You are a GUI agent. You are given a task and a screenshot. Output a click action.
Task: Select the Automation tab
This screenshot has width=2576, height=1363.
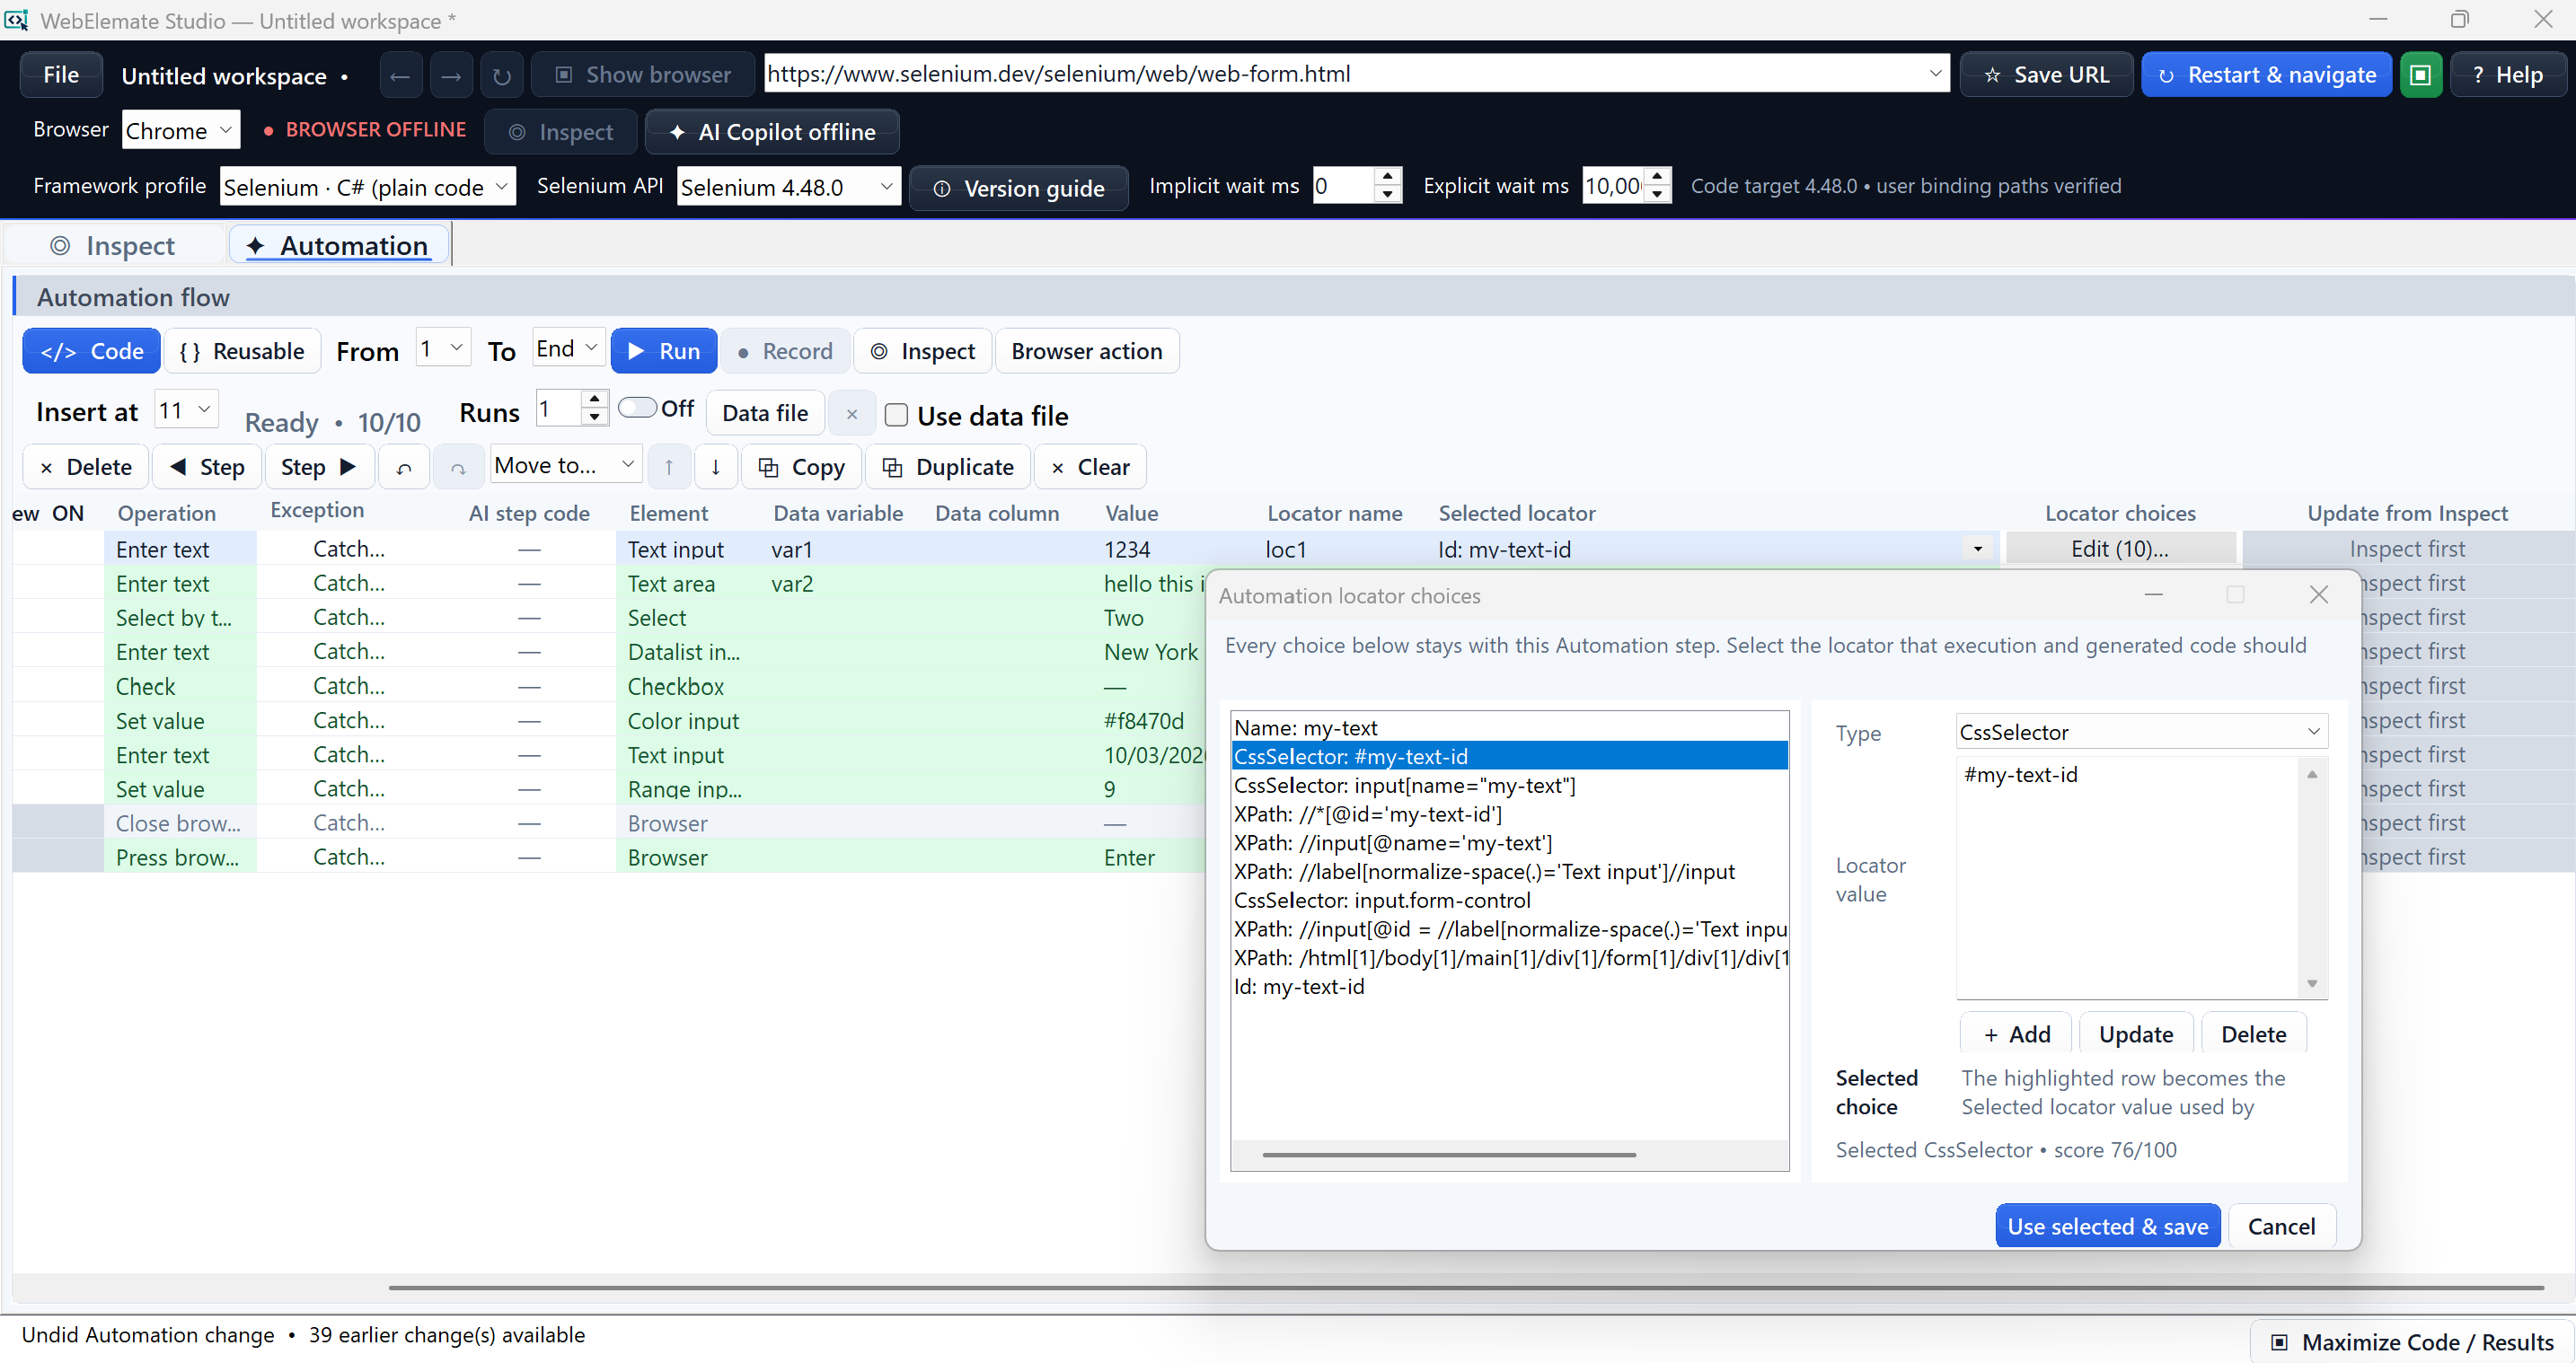pos(338,245)
